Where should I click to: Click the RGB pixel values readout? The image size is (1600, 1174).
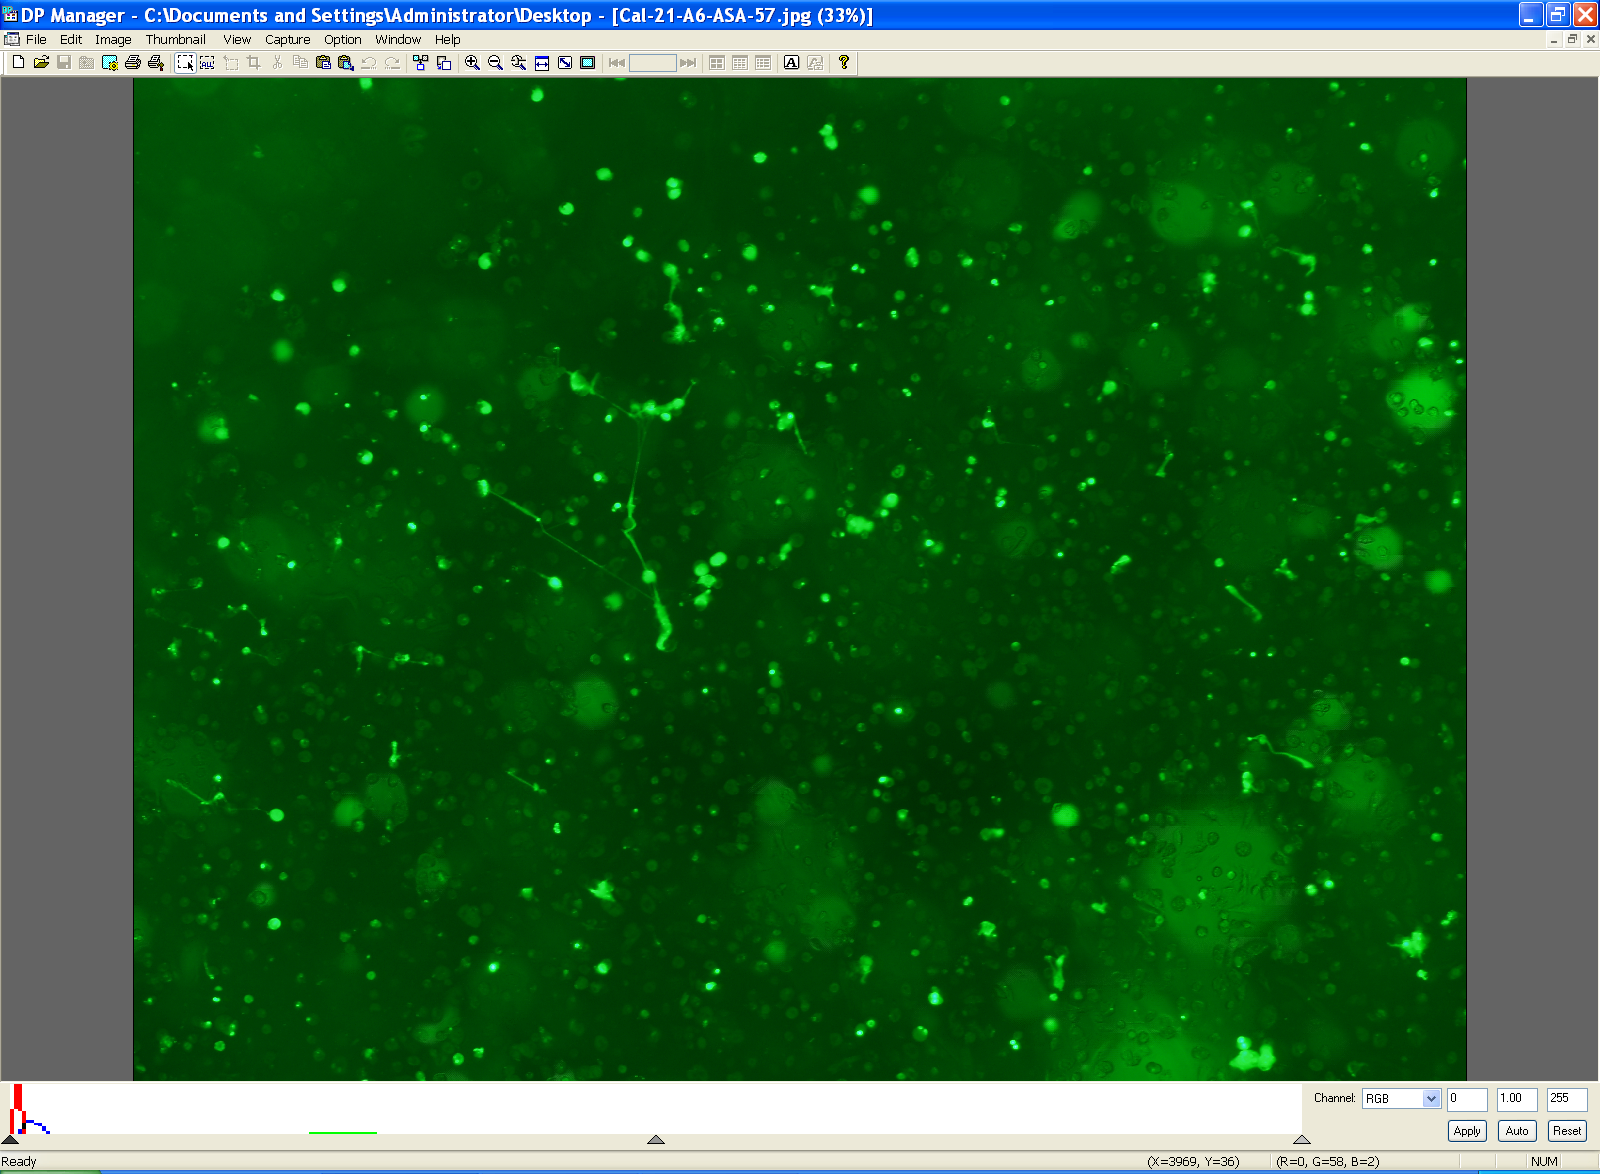click(x=1328, y=1162)
